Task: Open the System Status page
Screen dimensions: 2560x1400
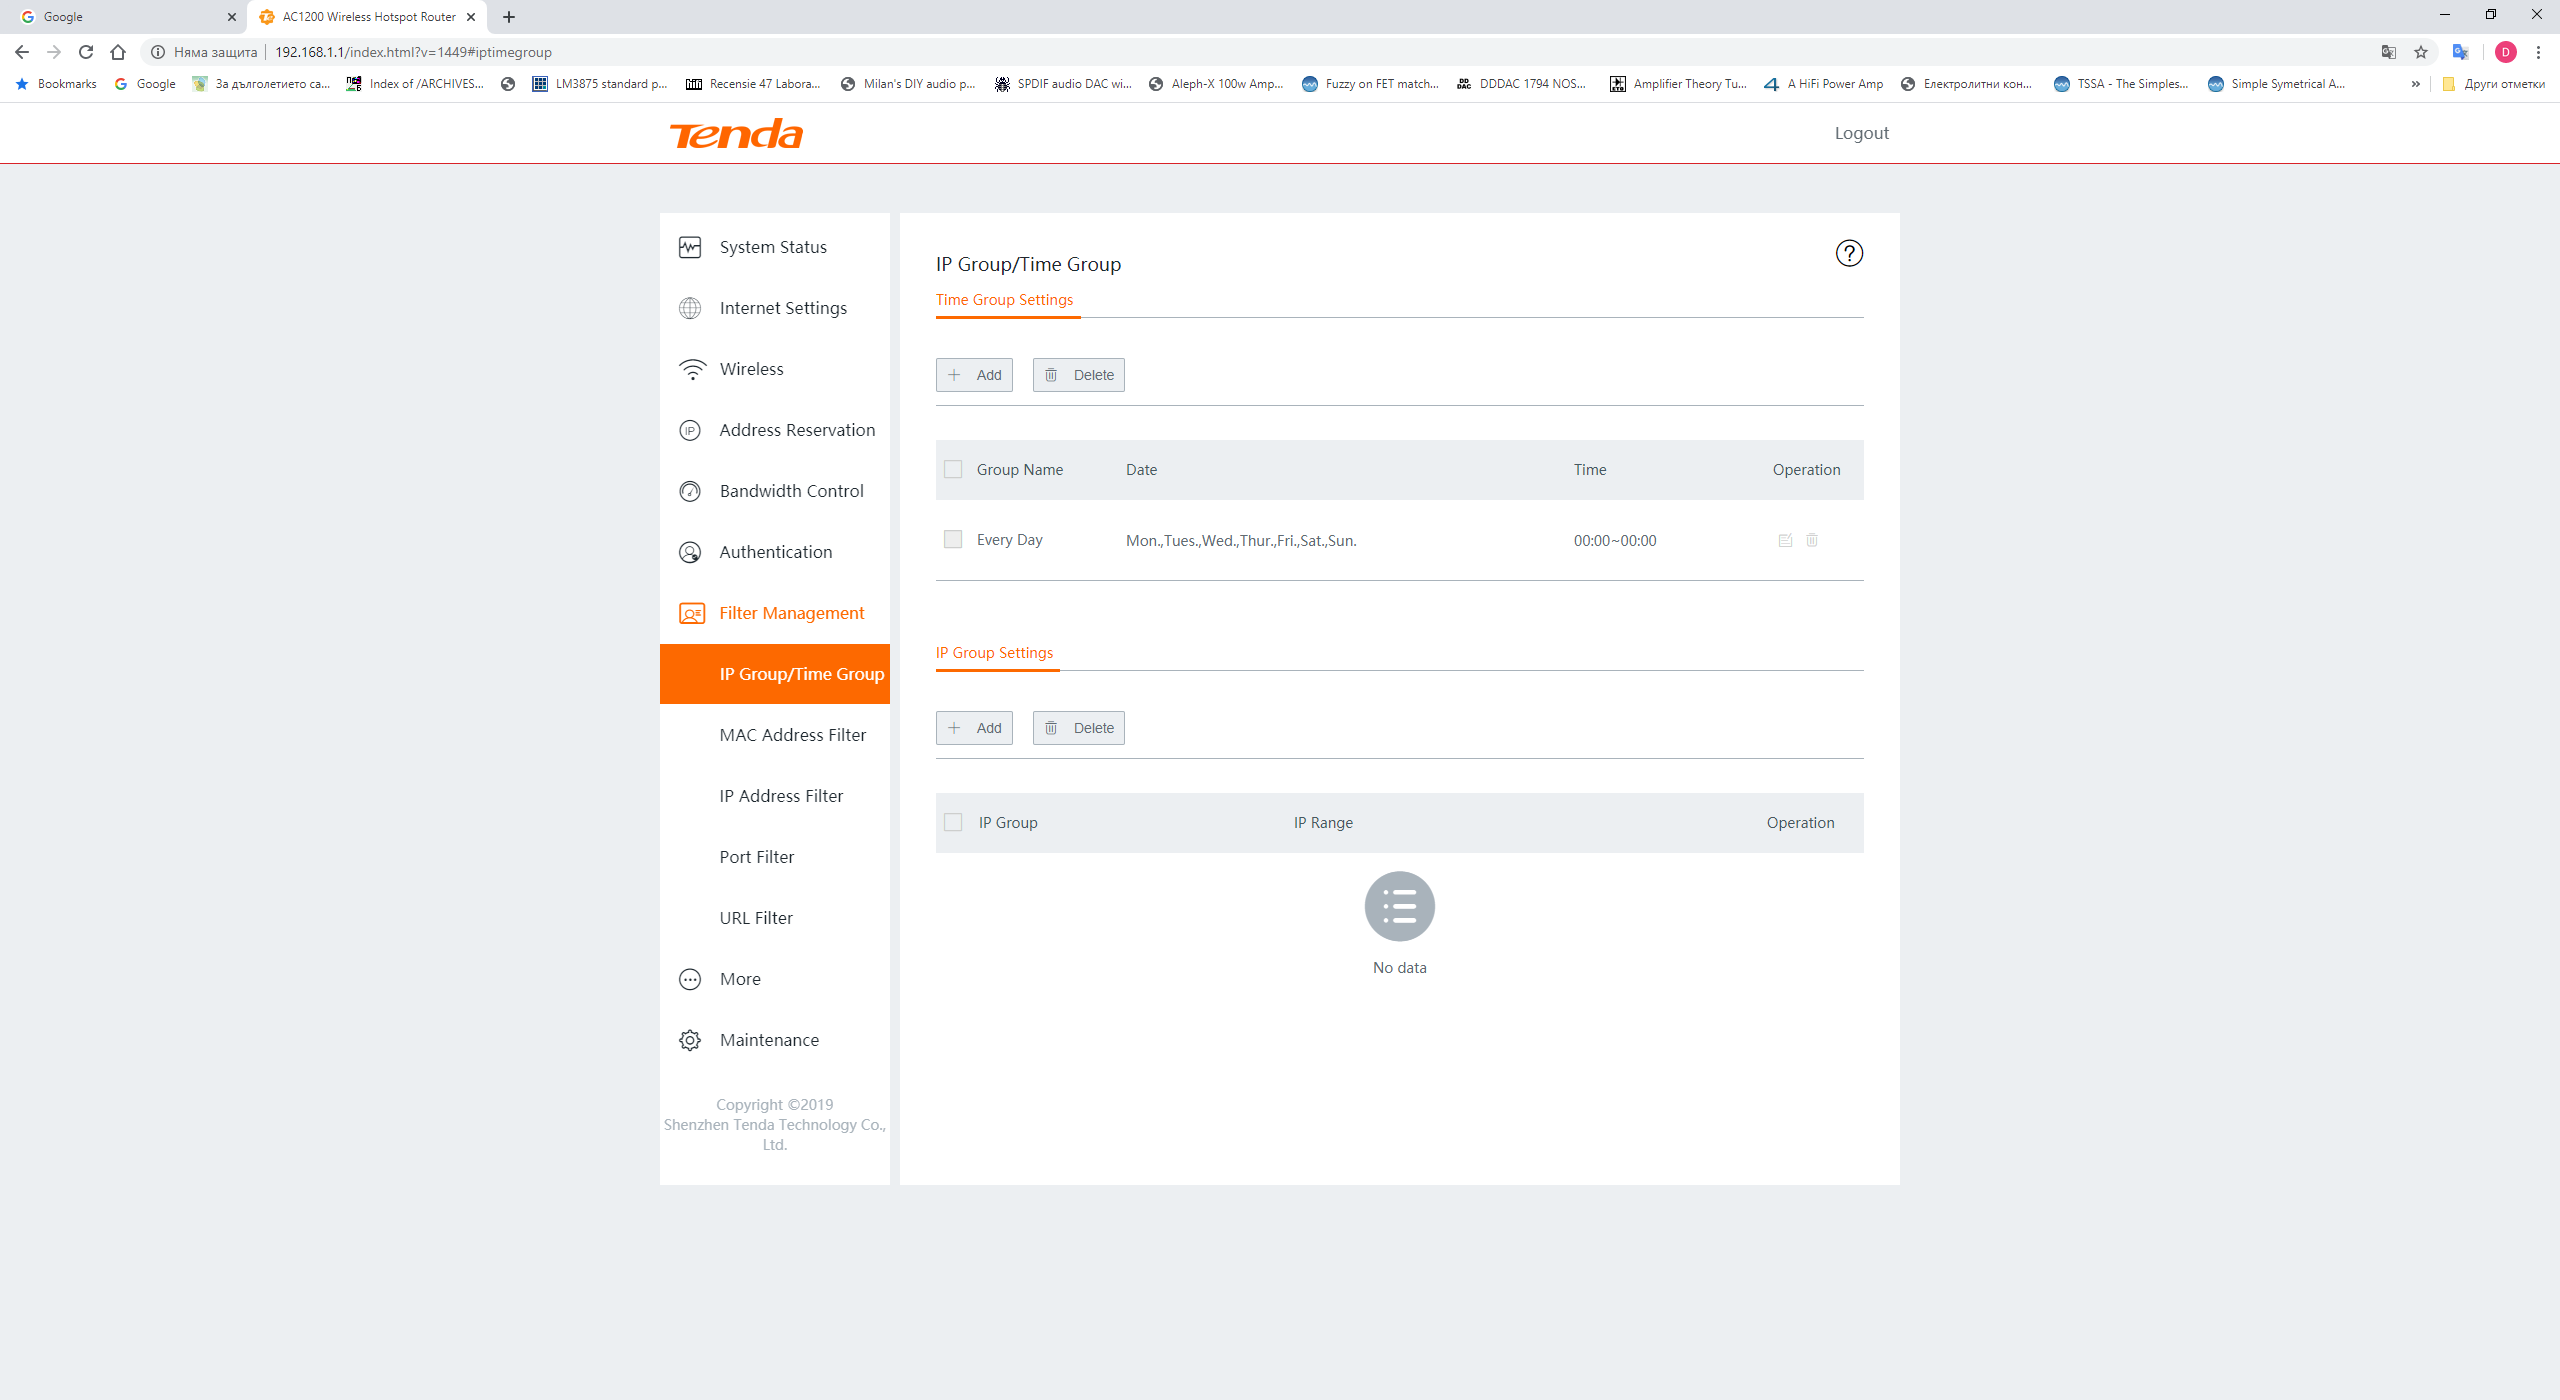Action: (x=775, y=247)
